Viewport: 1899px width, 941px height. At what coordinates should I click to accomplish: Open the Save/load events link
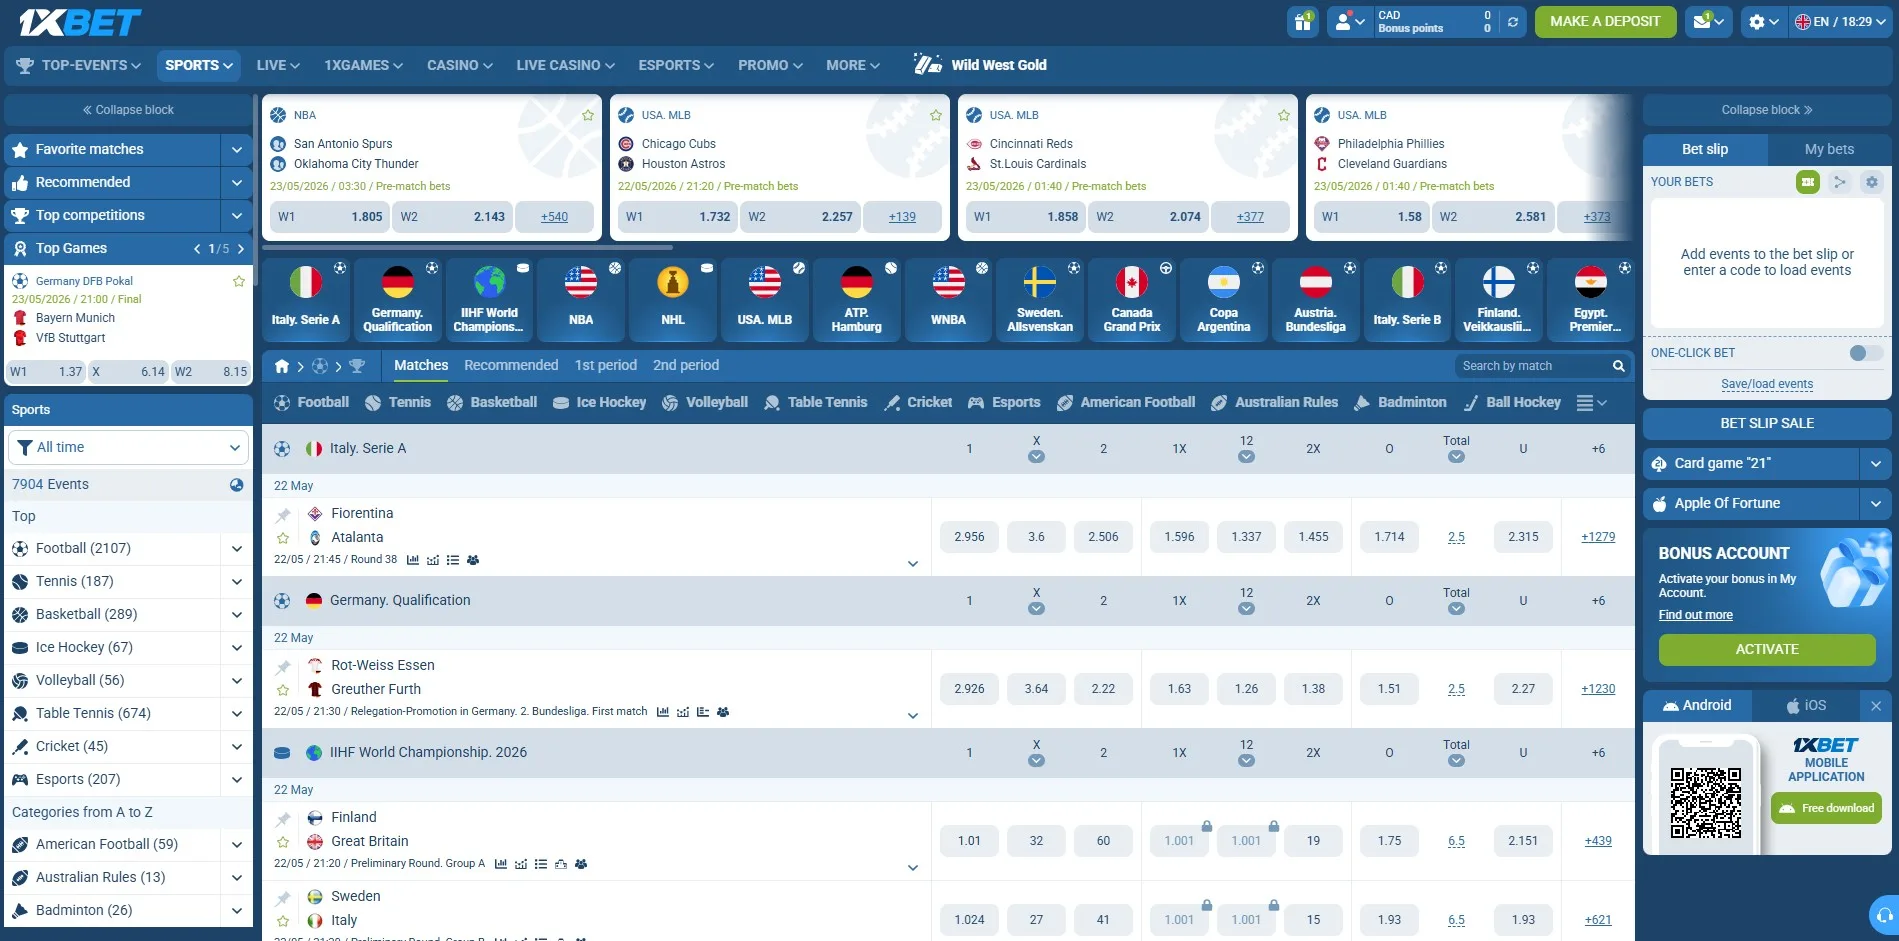click(1766, 384)
